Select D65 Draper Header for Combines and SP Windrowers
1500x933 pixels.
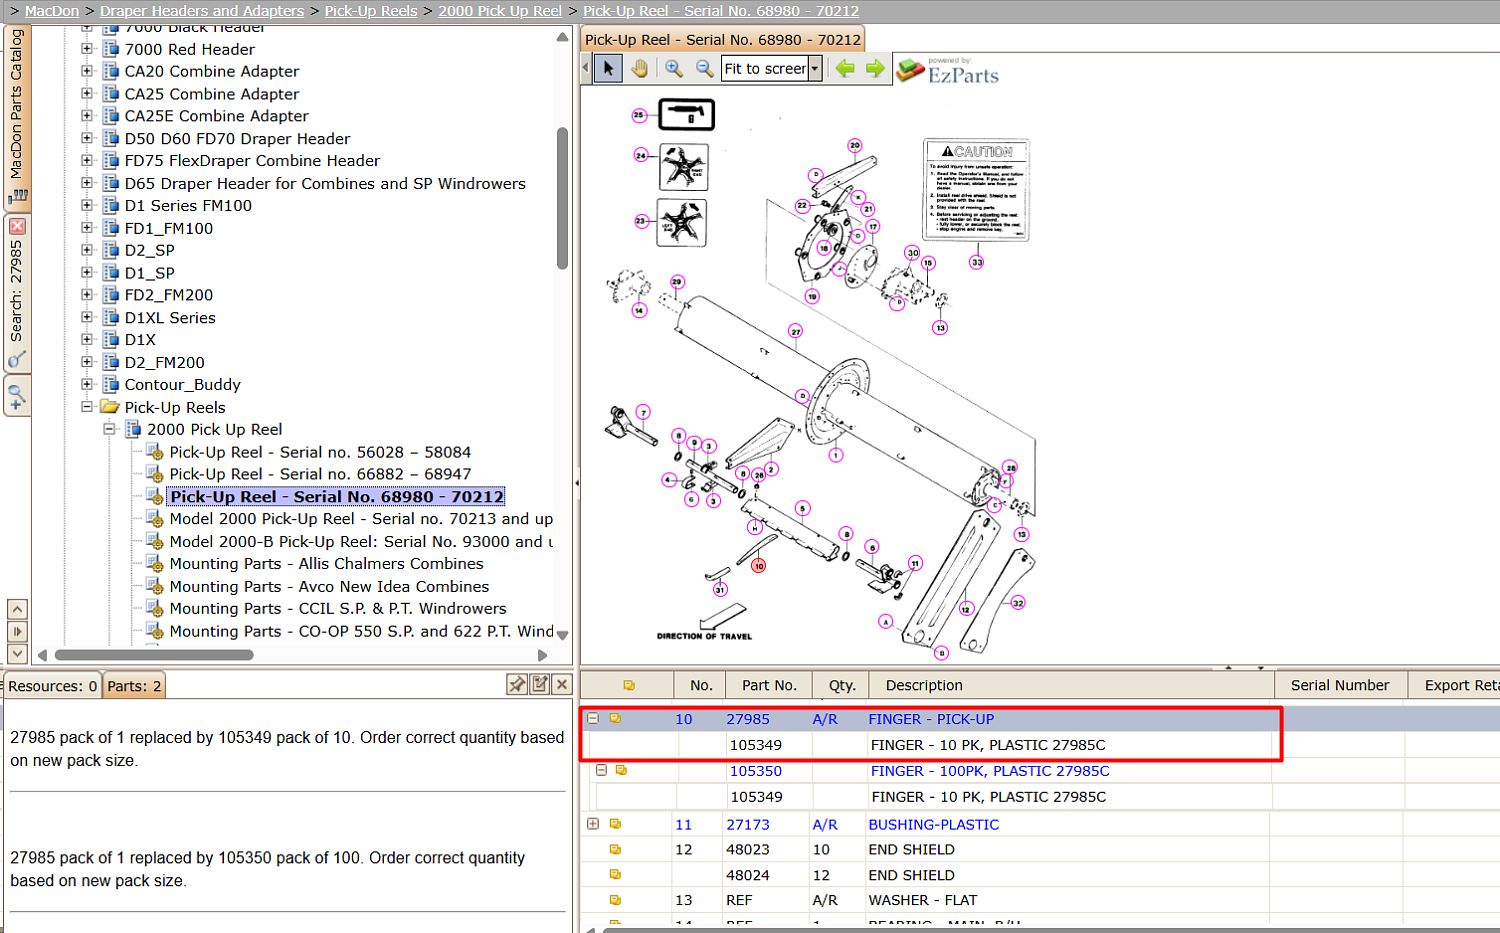(325, 183)
